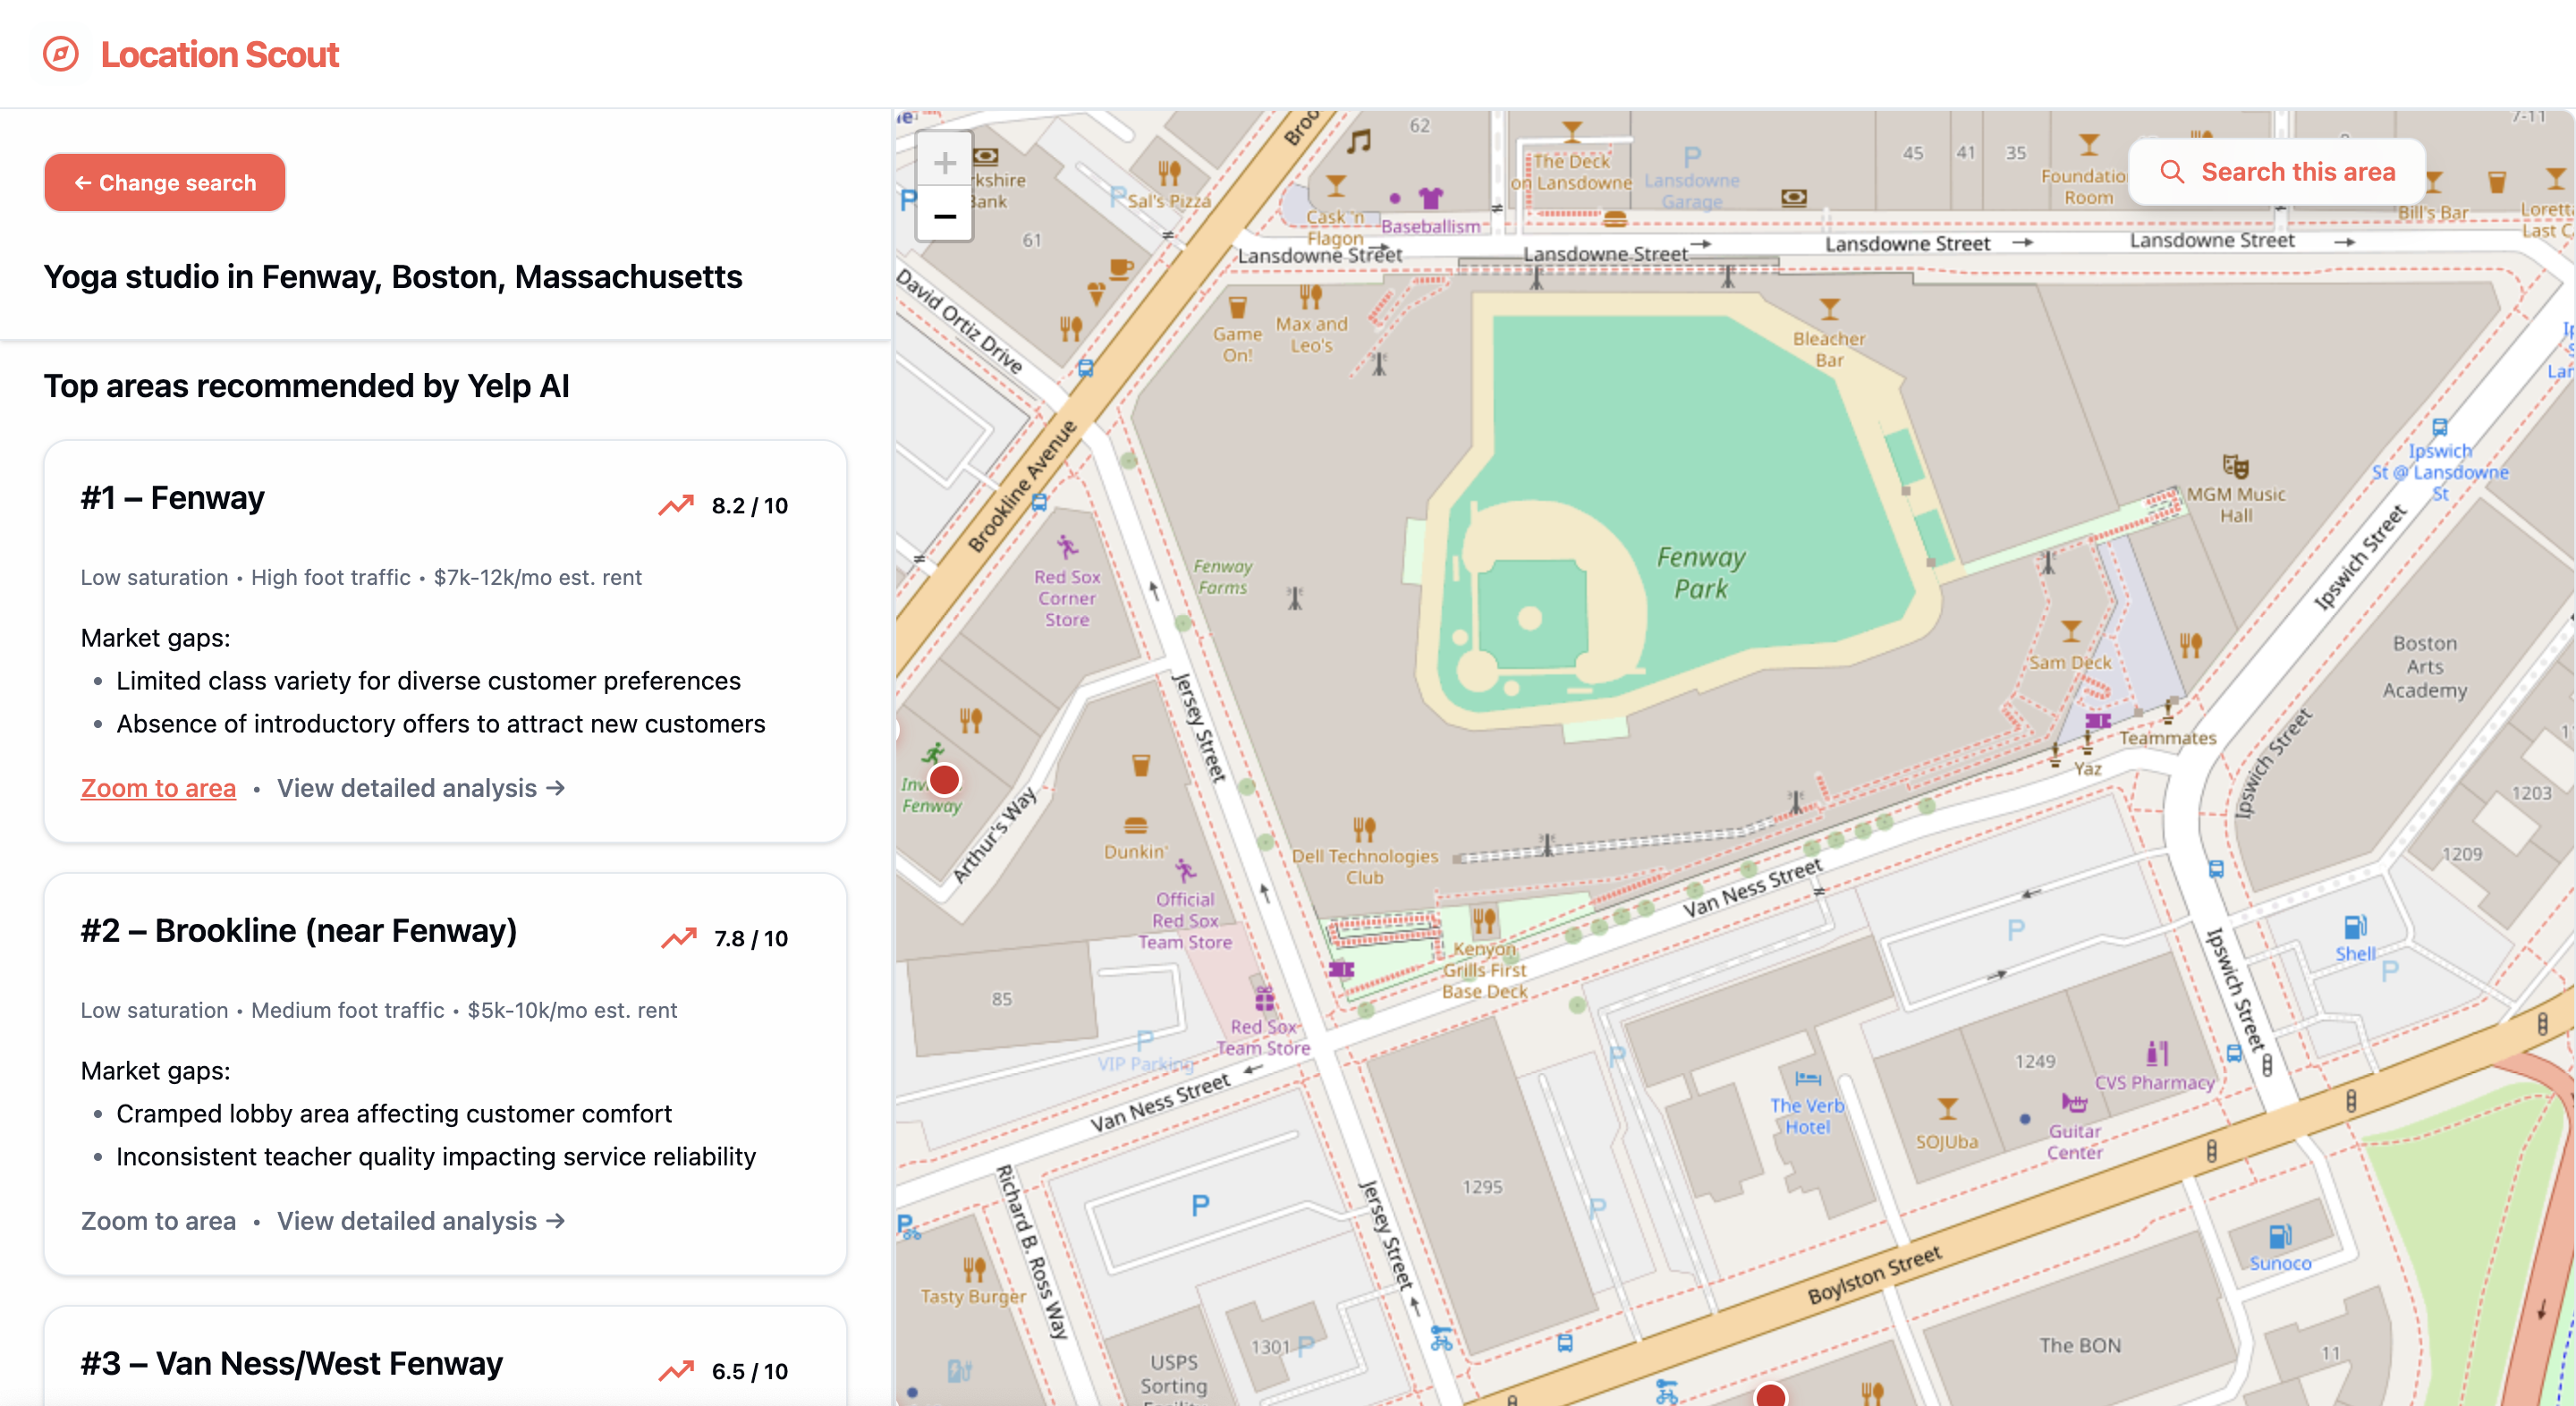Click the MGM Music Hall theater icon
Screen dimensions: 2576x1406
coord(2235,466)
